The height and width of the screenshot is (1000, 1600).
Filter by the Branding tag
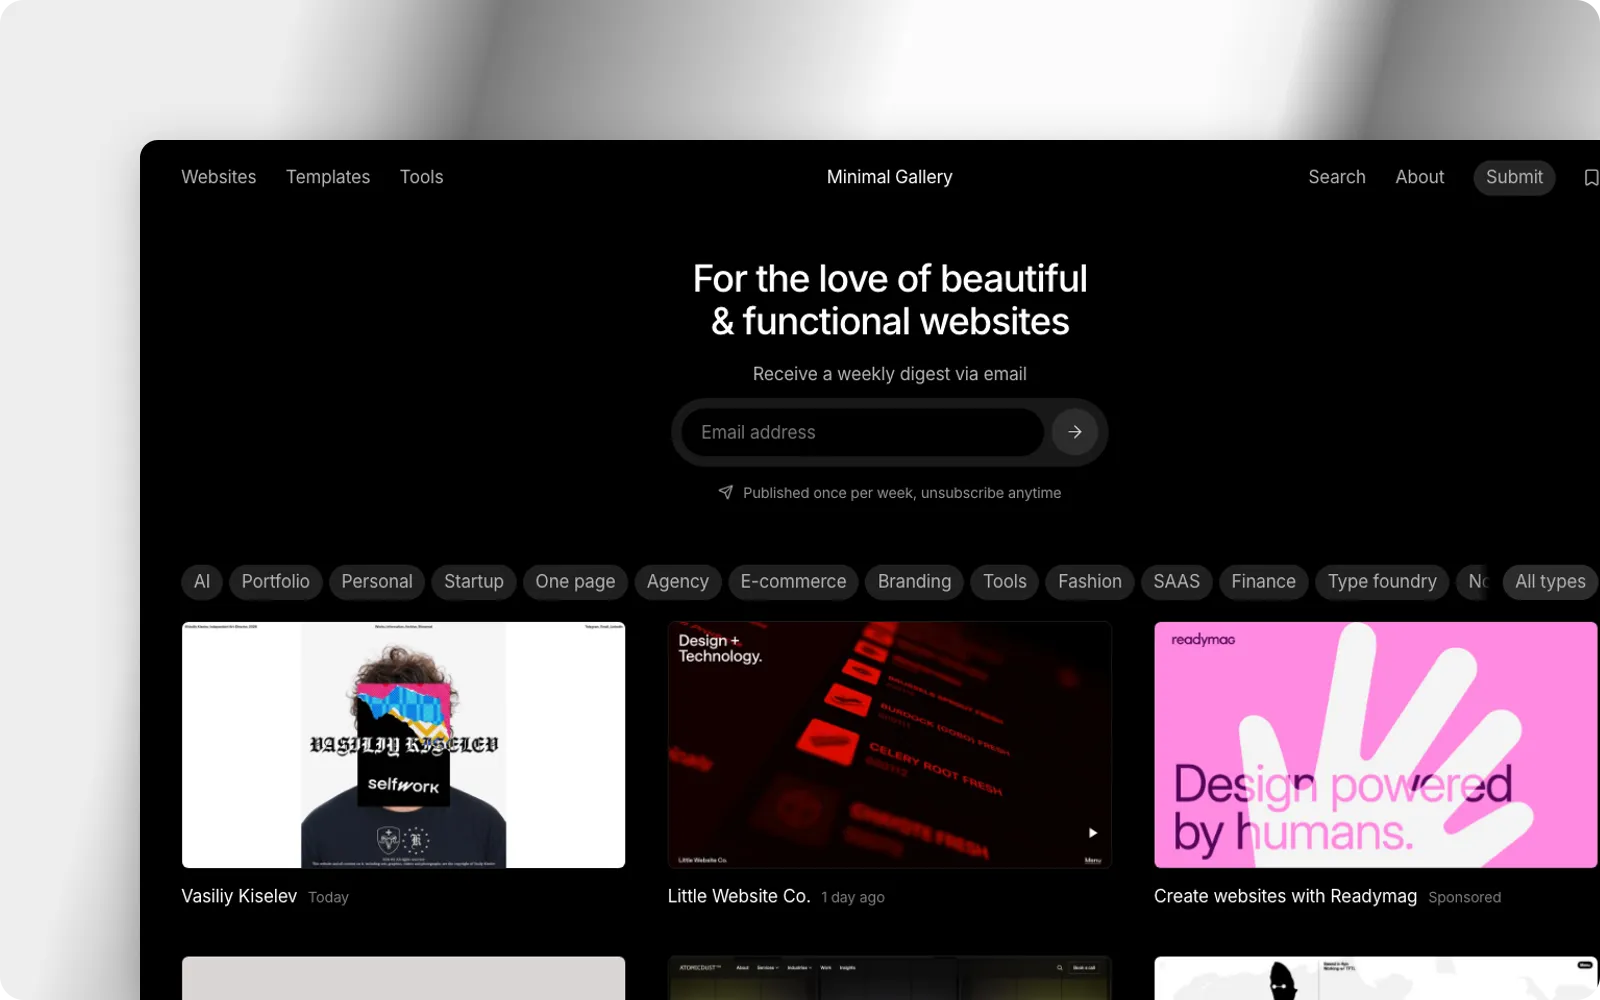coord(914,582)
